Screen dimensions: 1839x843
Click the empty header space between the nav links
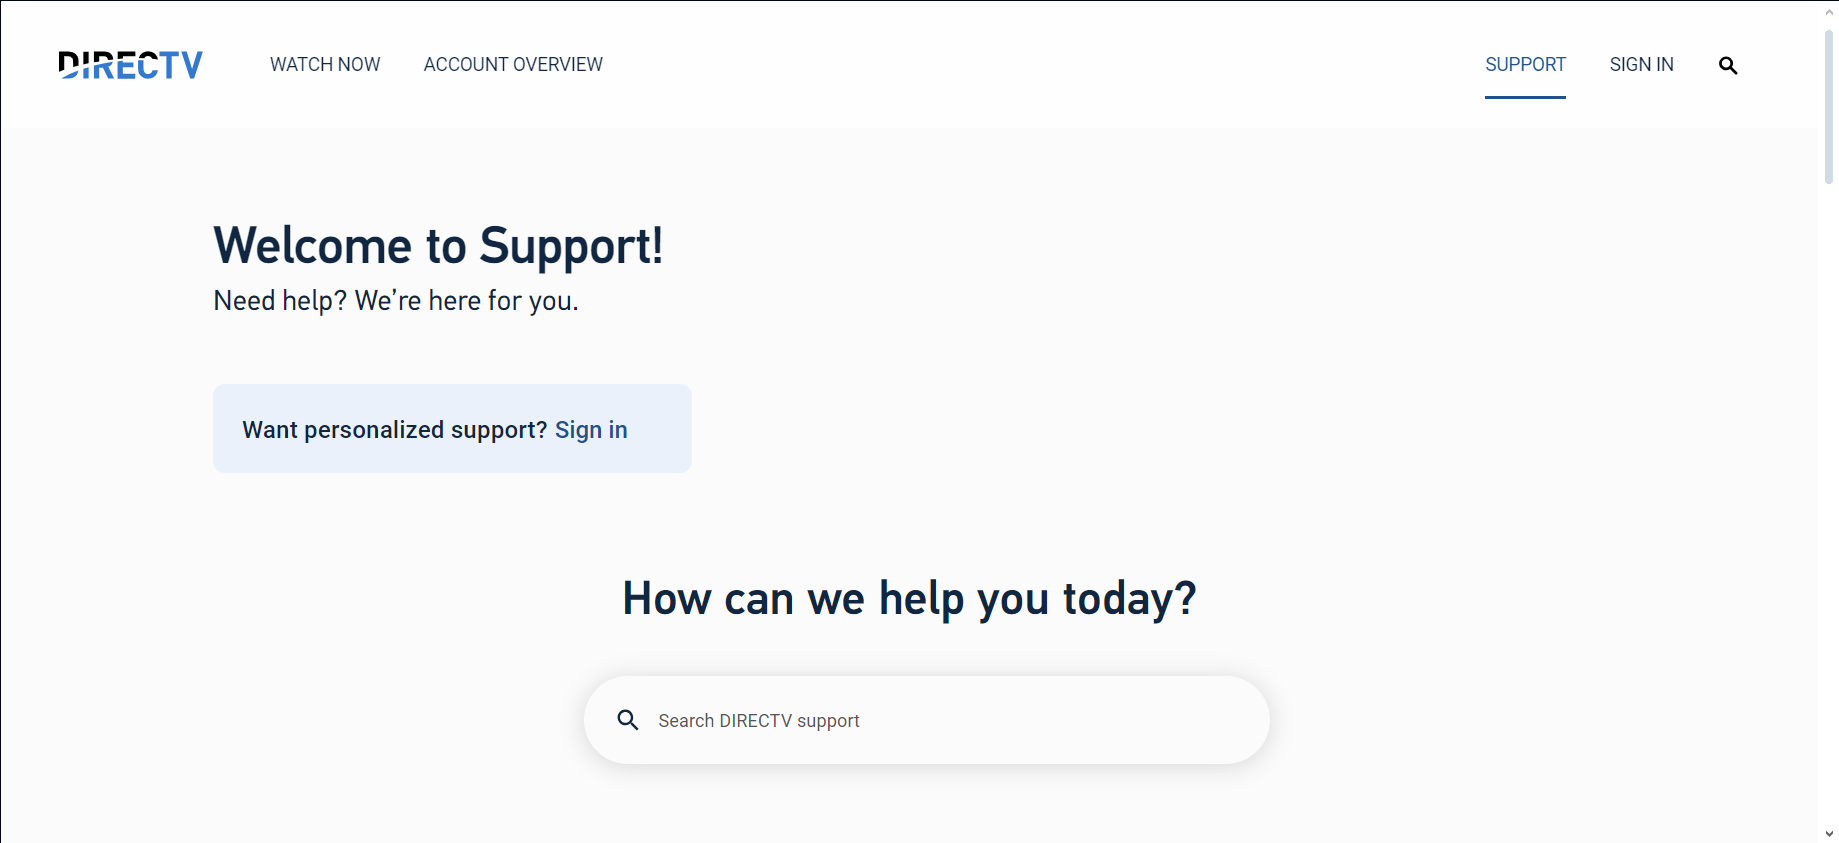point(1040,65)
